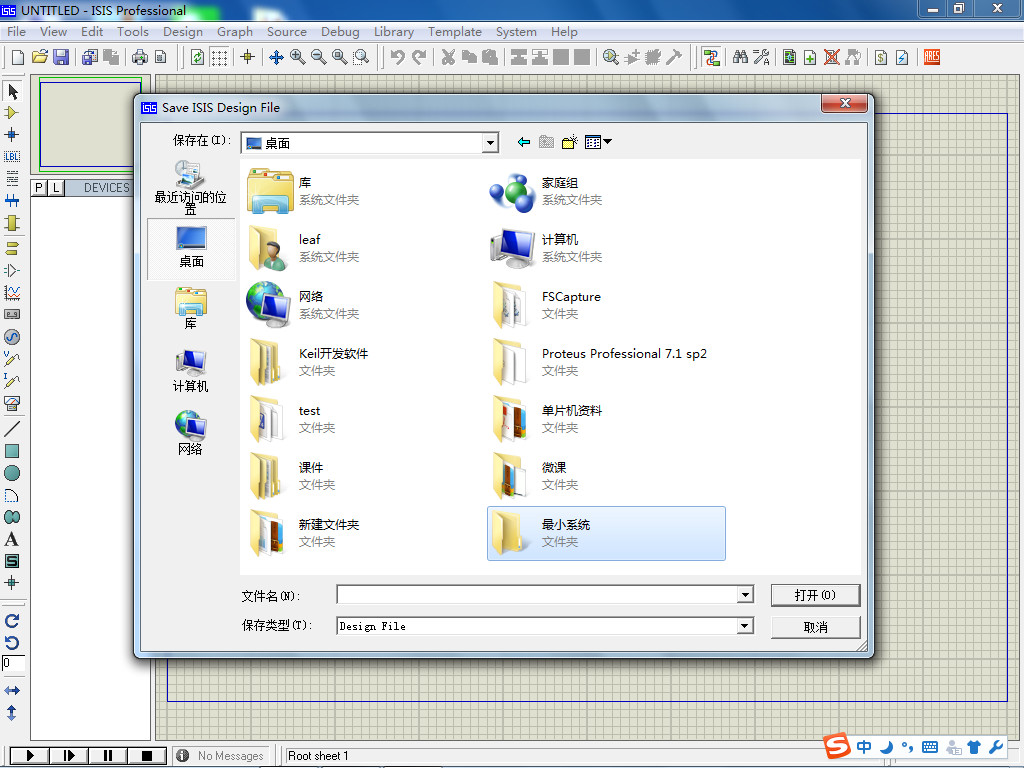Select the 2D line graphics tool
This screenshot has width=1024, height=768.
click(x=12, y=428)
